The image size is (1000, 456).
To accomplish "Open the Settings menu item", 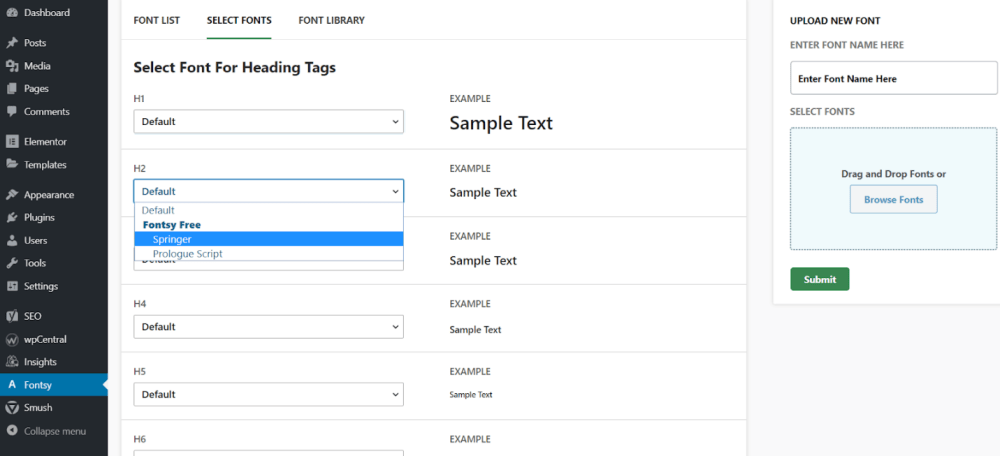I will click(41, 286).
